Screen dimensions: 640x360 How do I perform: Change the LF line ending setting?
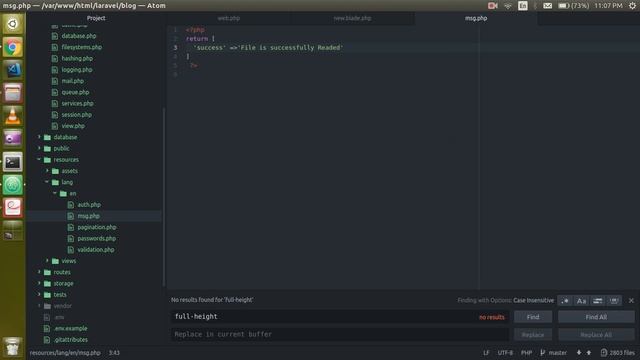coord(486,353)
